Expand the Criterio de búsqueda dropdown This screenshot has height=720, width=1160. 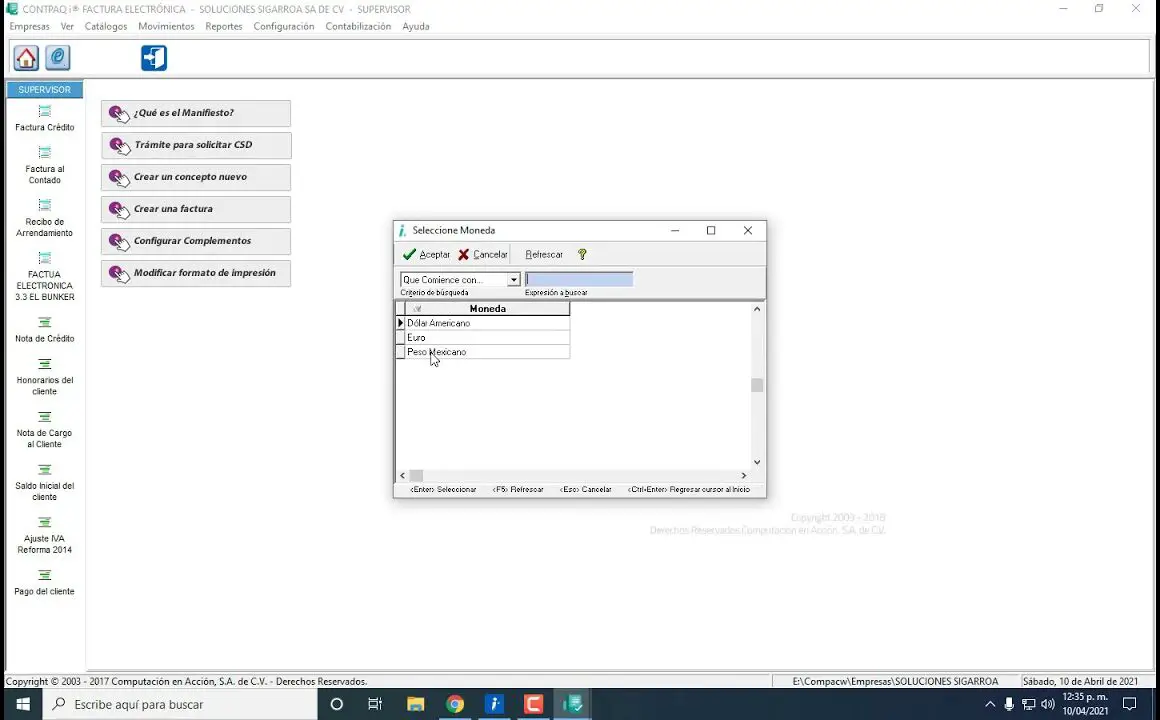click(x=513, y=280)
